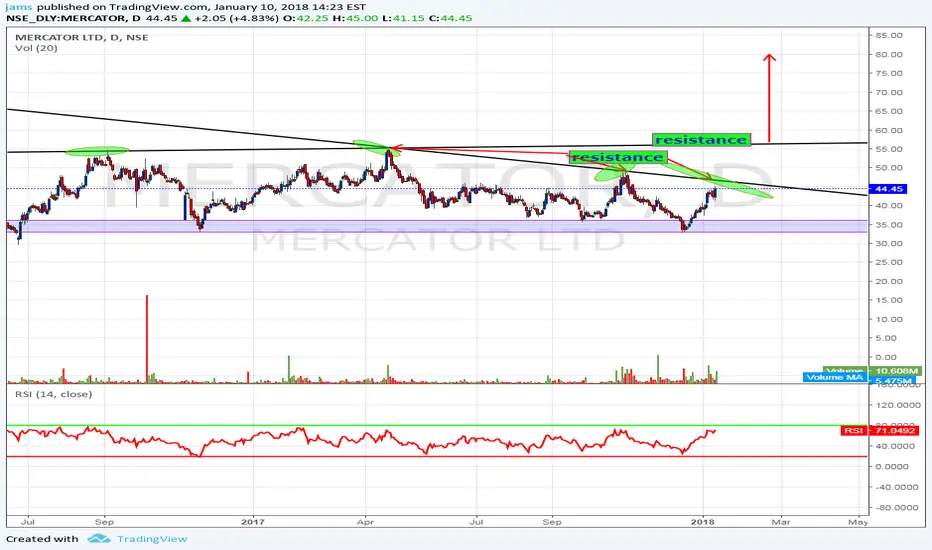Select the high value 'H:45.00'
Viewport: 932px width, 550px height.
355,18
